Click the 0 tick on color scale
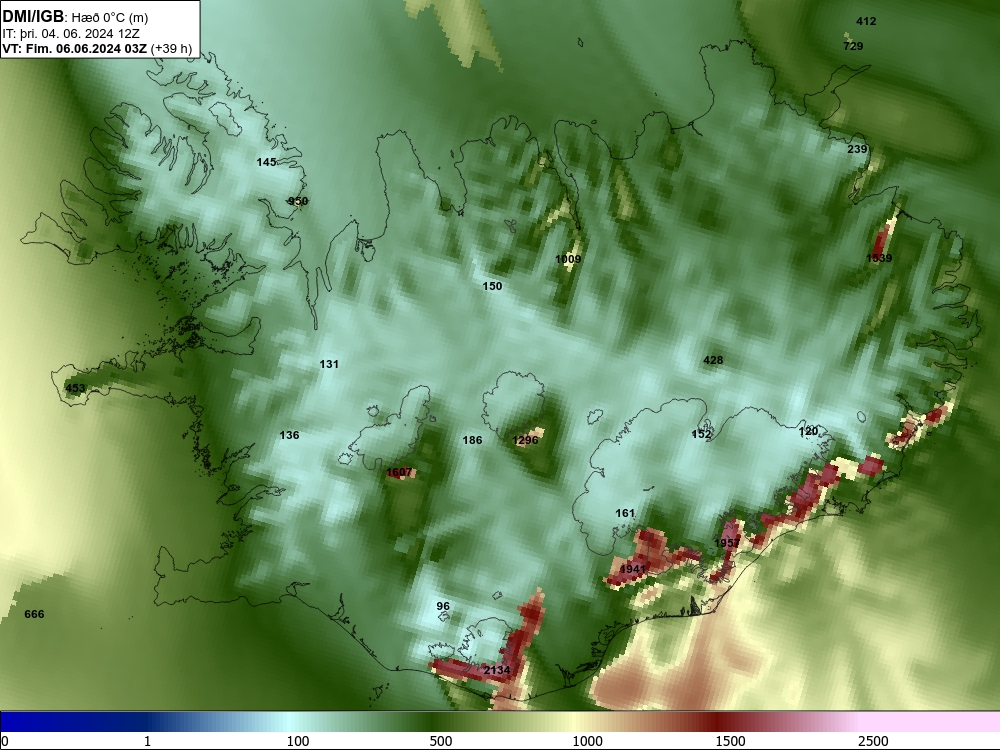This screenshot has width=1000, height=750. point(5,741)
